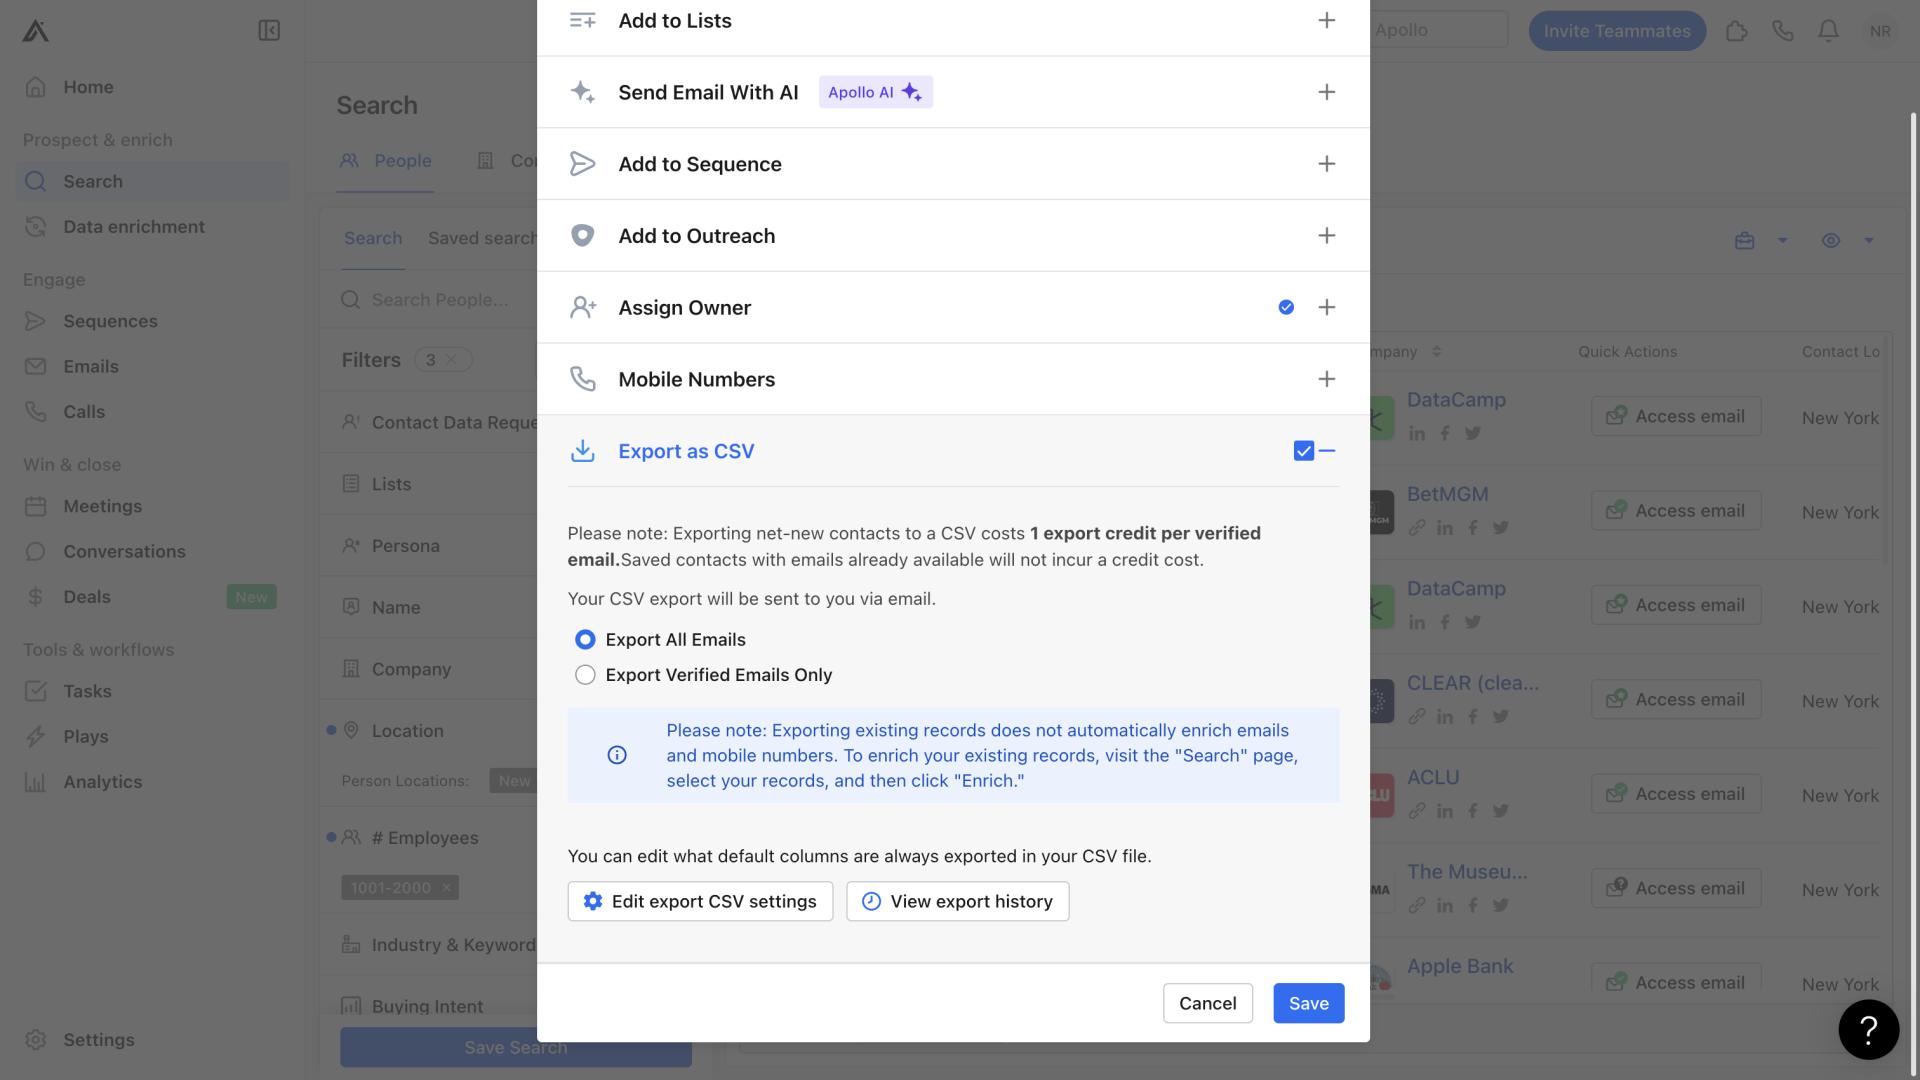Viewport: 1920px width, 1080px height.
Task: Click the Tasks checkbox icon
Action: [36, 691]
